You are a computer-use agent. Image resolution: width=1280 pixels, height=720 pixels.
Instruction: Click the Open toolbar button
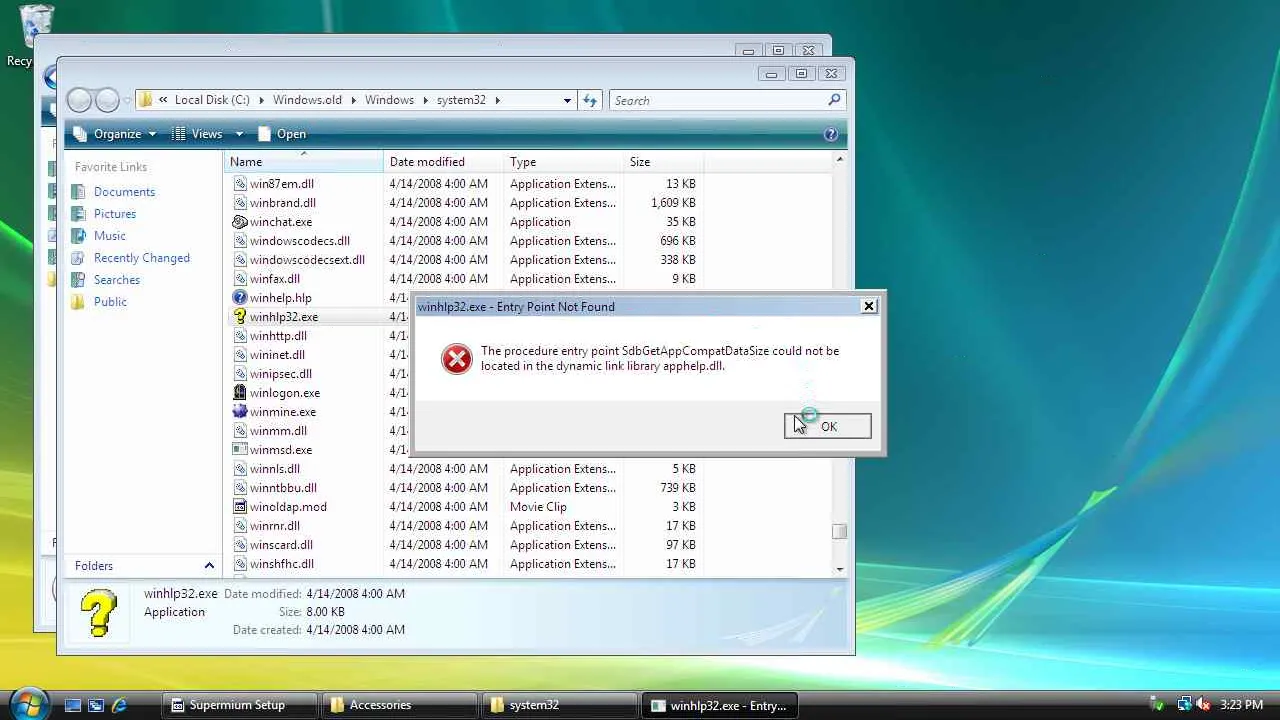pos(282,134)
